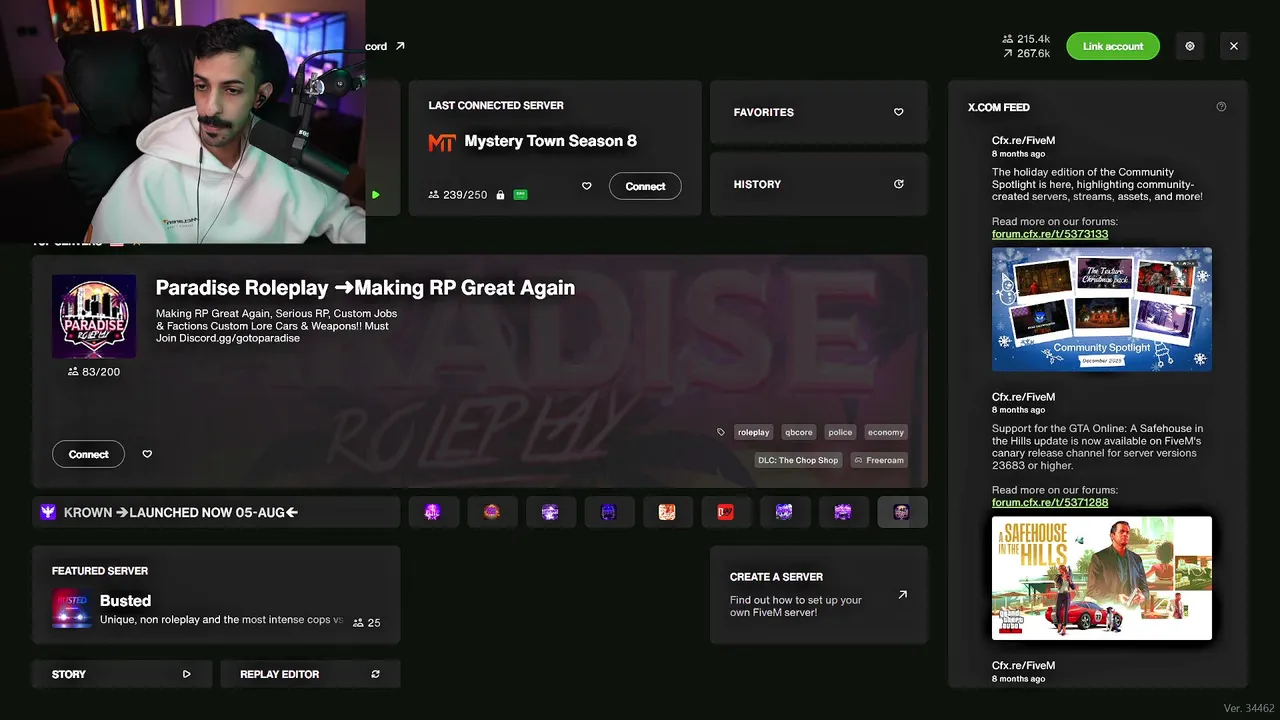Screen dimensions: 1280x720
Task: Click the Mystery Town MT logo
Action: (442, 142)
